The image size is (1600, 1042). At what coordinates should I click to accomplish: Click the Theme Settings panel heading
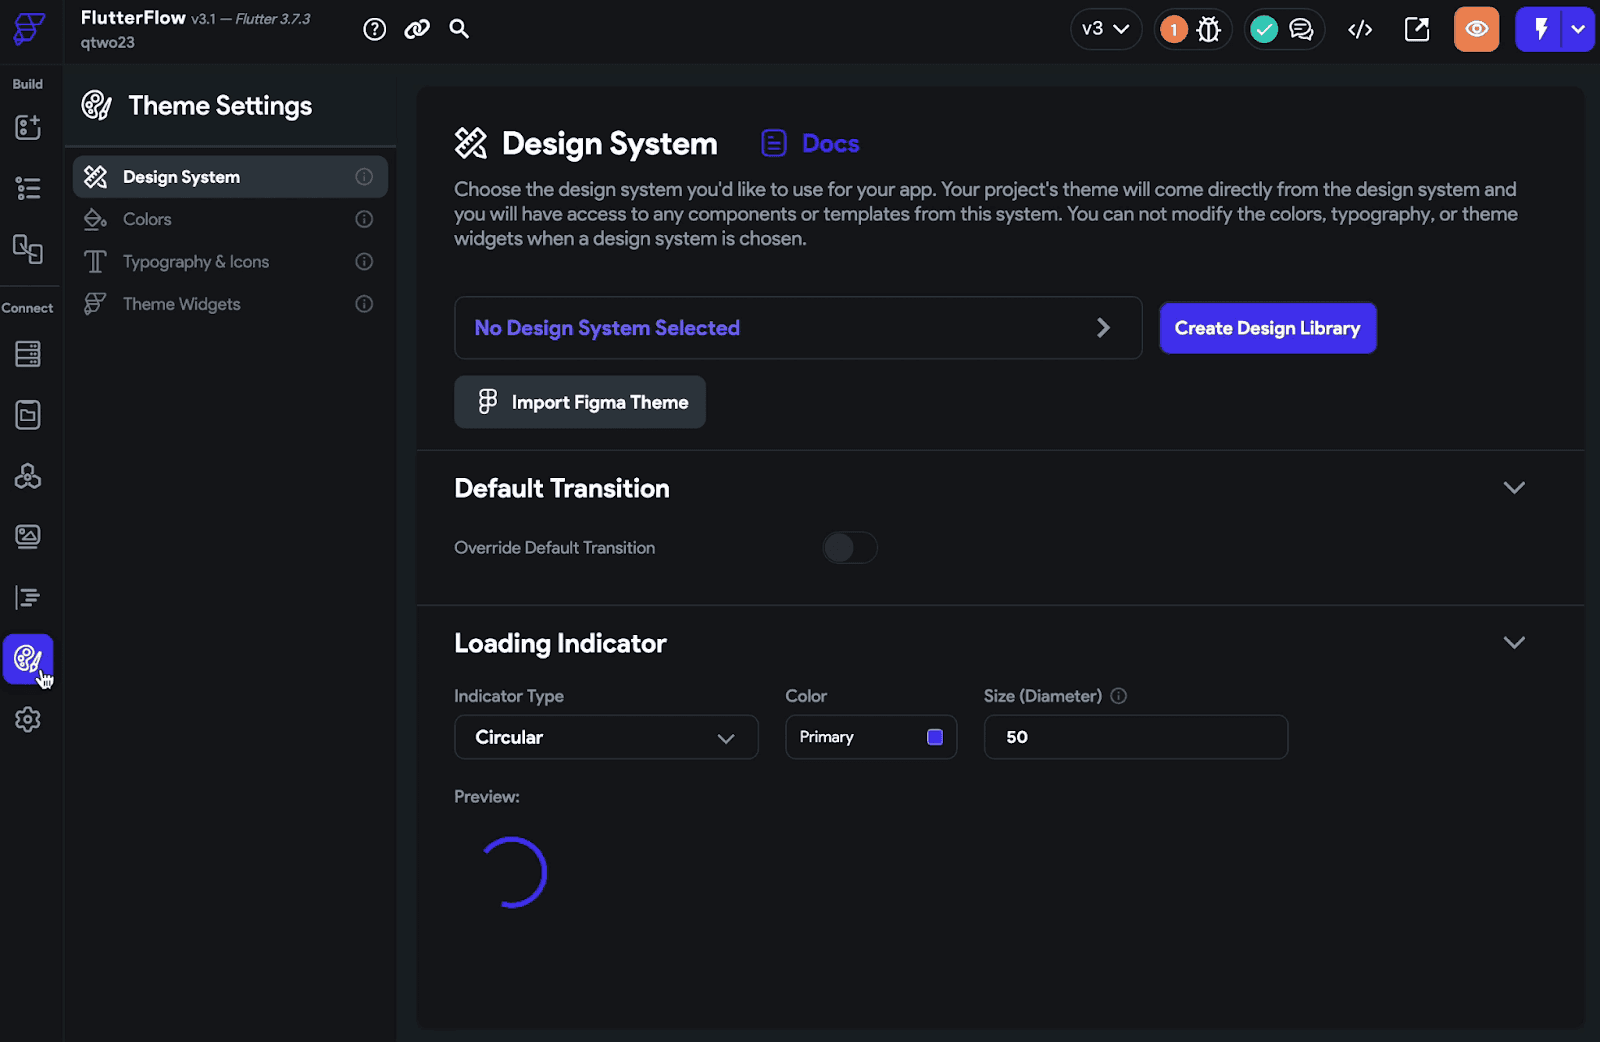220,106
